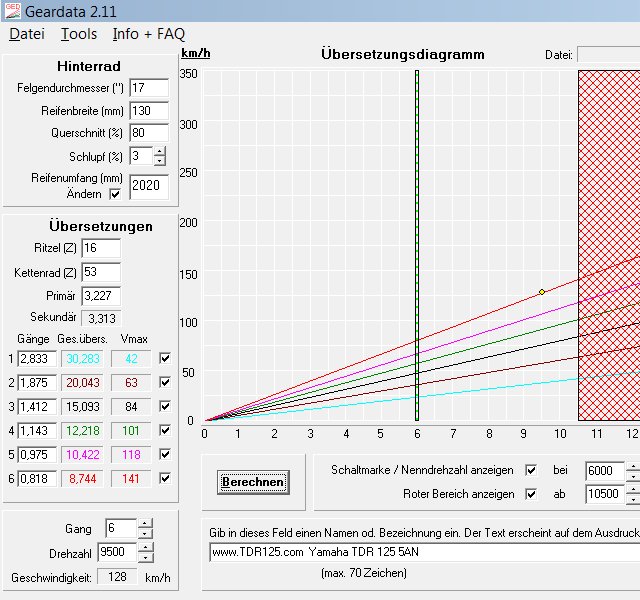Disable Schaltmarke / Nenndrehzahl anzeigen checkbox
Screen dimensions: 640x600
pos(531,470)
